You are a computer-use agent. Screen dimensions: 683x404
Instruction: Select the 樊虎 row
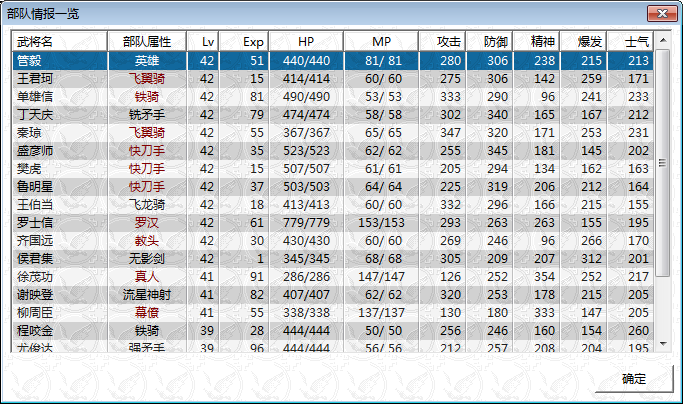coord(333,169)
